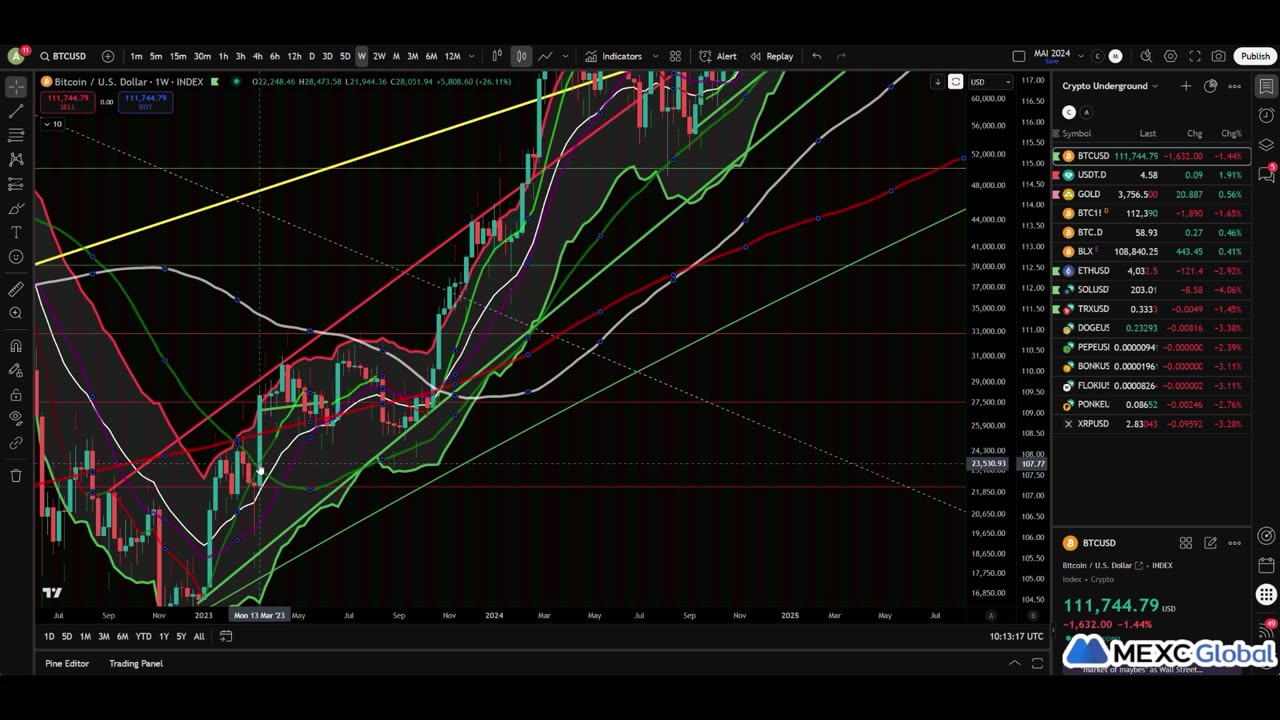Select the trend line drawing tool
This screenshot has height=720, width=1280.
click(x=16, y=111)
